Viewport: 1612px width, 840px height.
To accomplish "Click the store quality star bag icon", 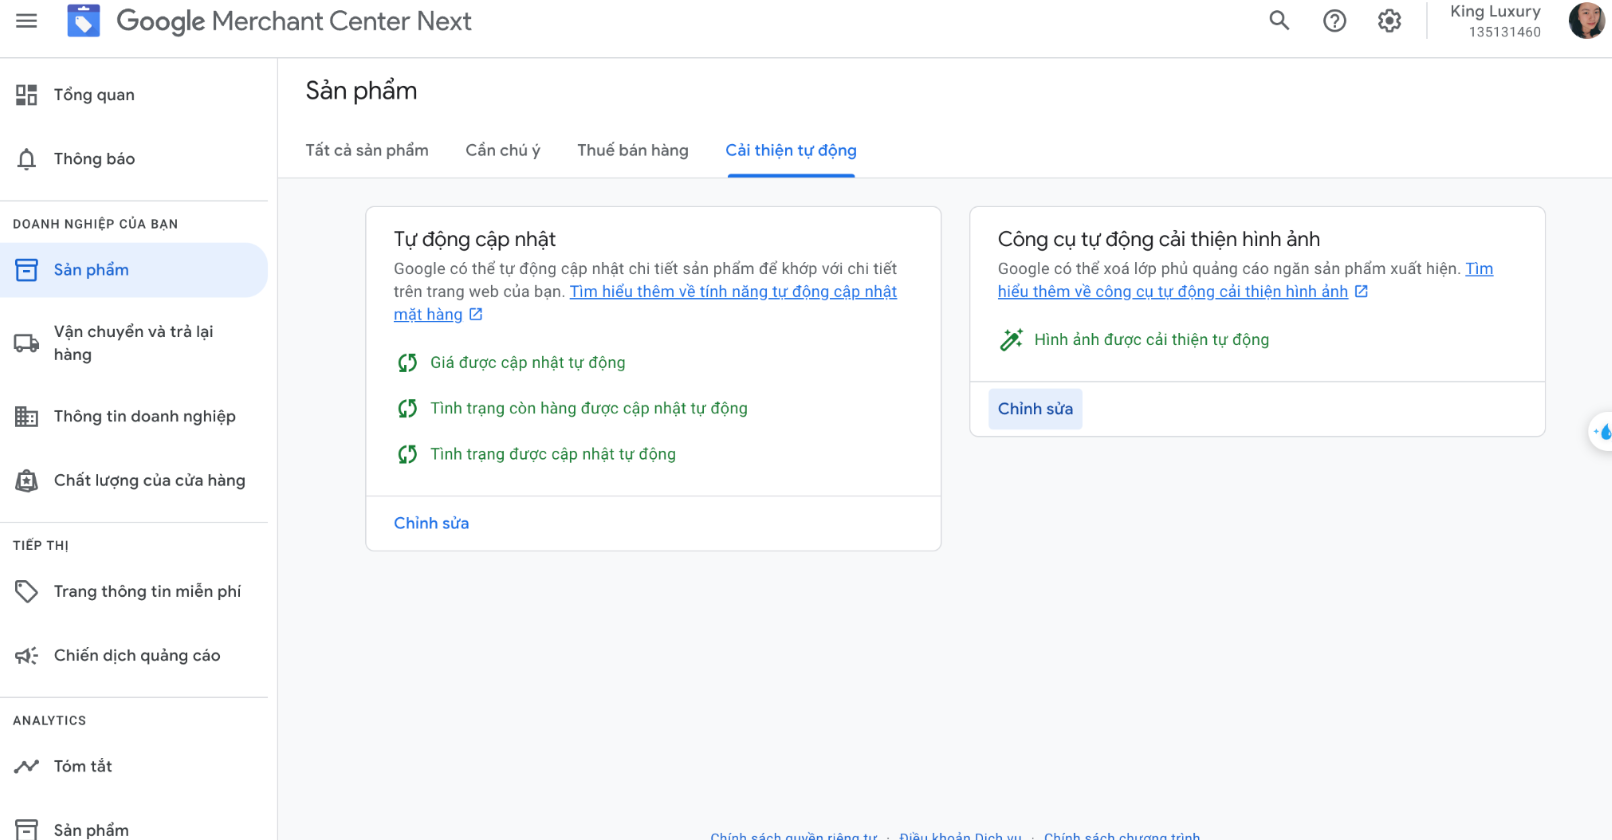I will click(x=27, y=481).
